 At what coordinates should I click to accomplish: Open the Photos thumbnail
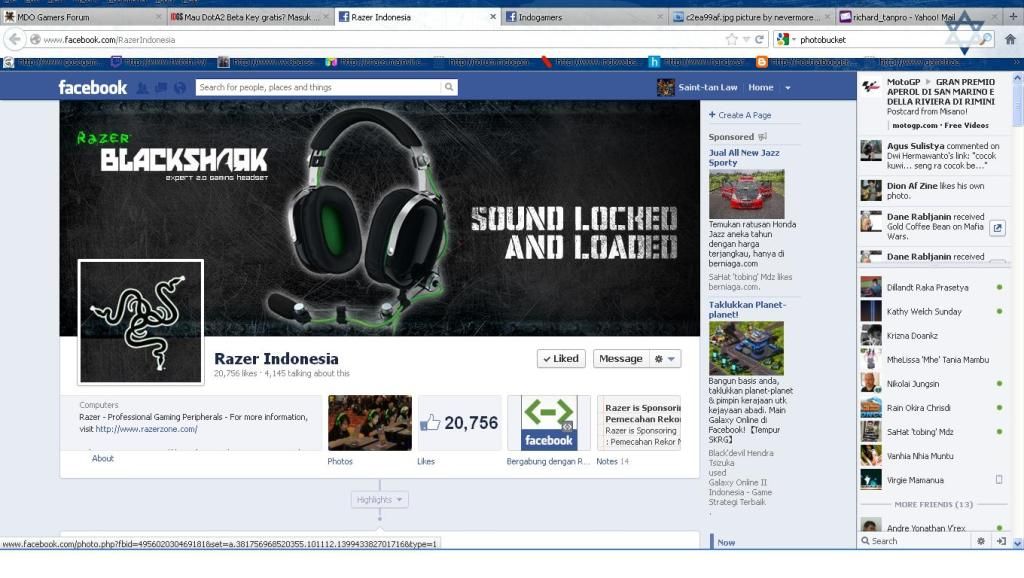pyautogui.click(x=370, y=423)
